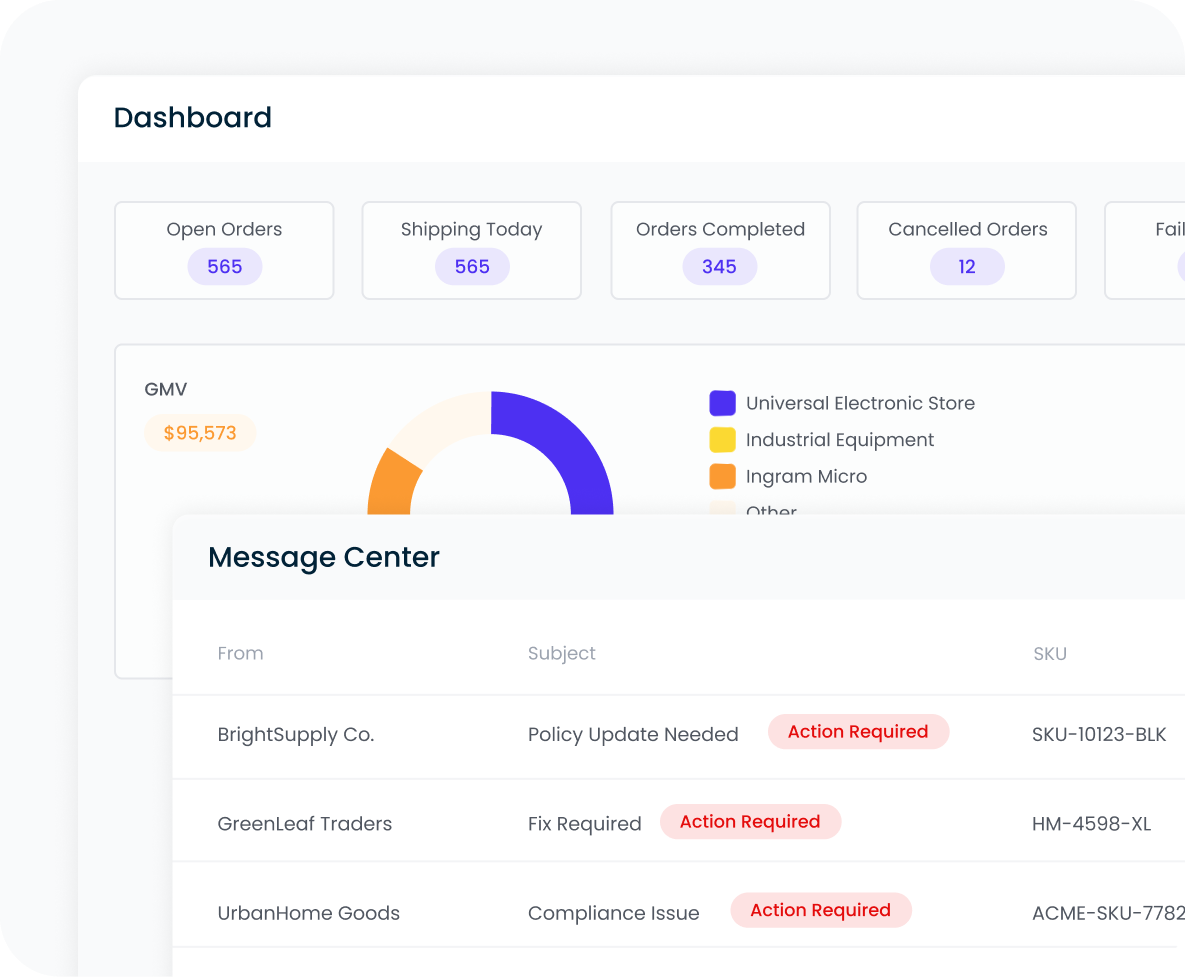Sort messages by the From column header
The width and height of the screenshot is (1185, 977).
click(240, 653)
